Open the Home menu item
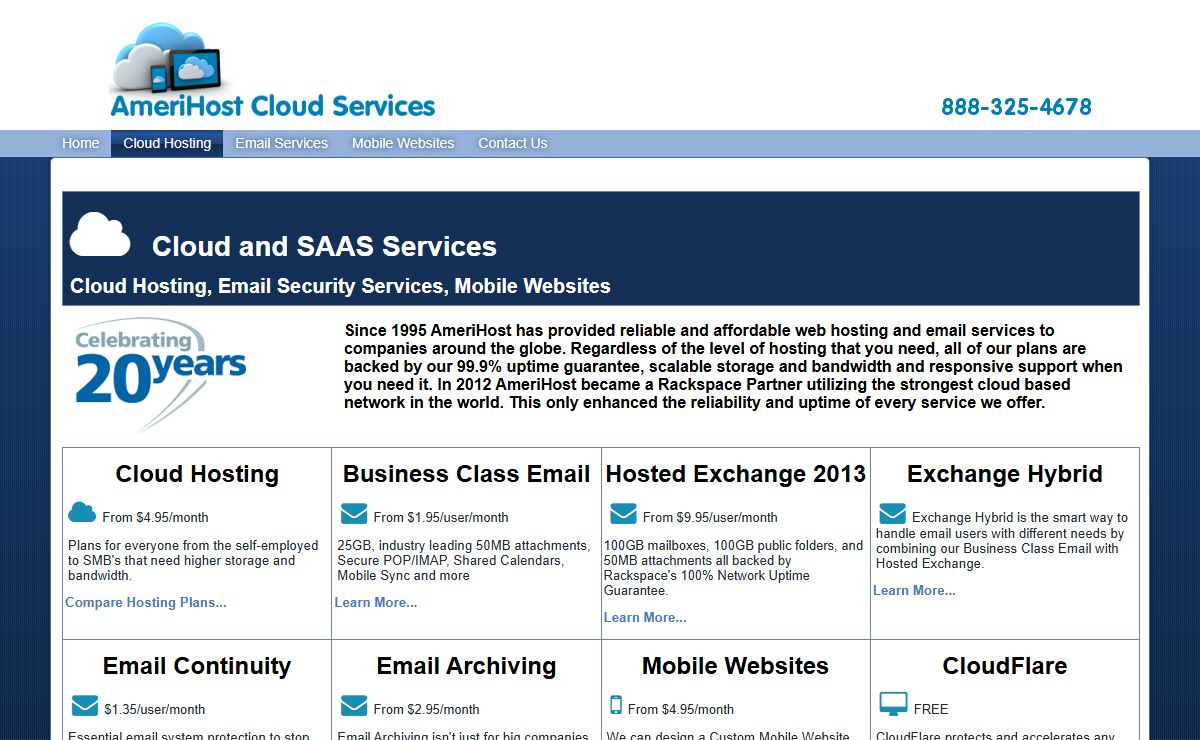1200x740 pixels. (x=80, y=143)
